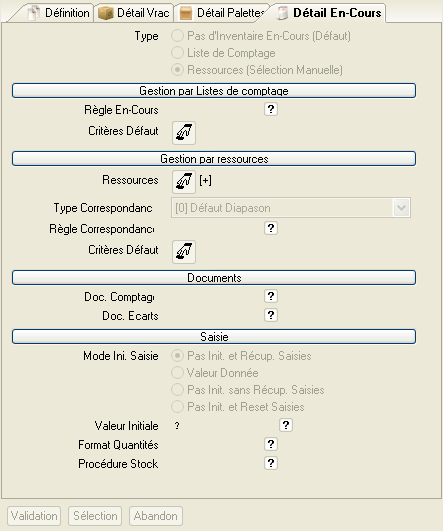Open the Critères Défaut selector under Listes de comptage

coord(184,133)
